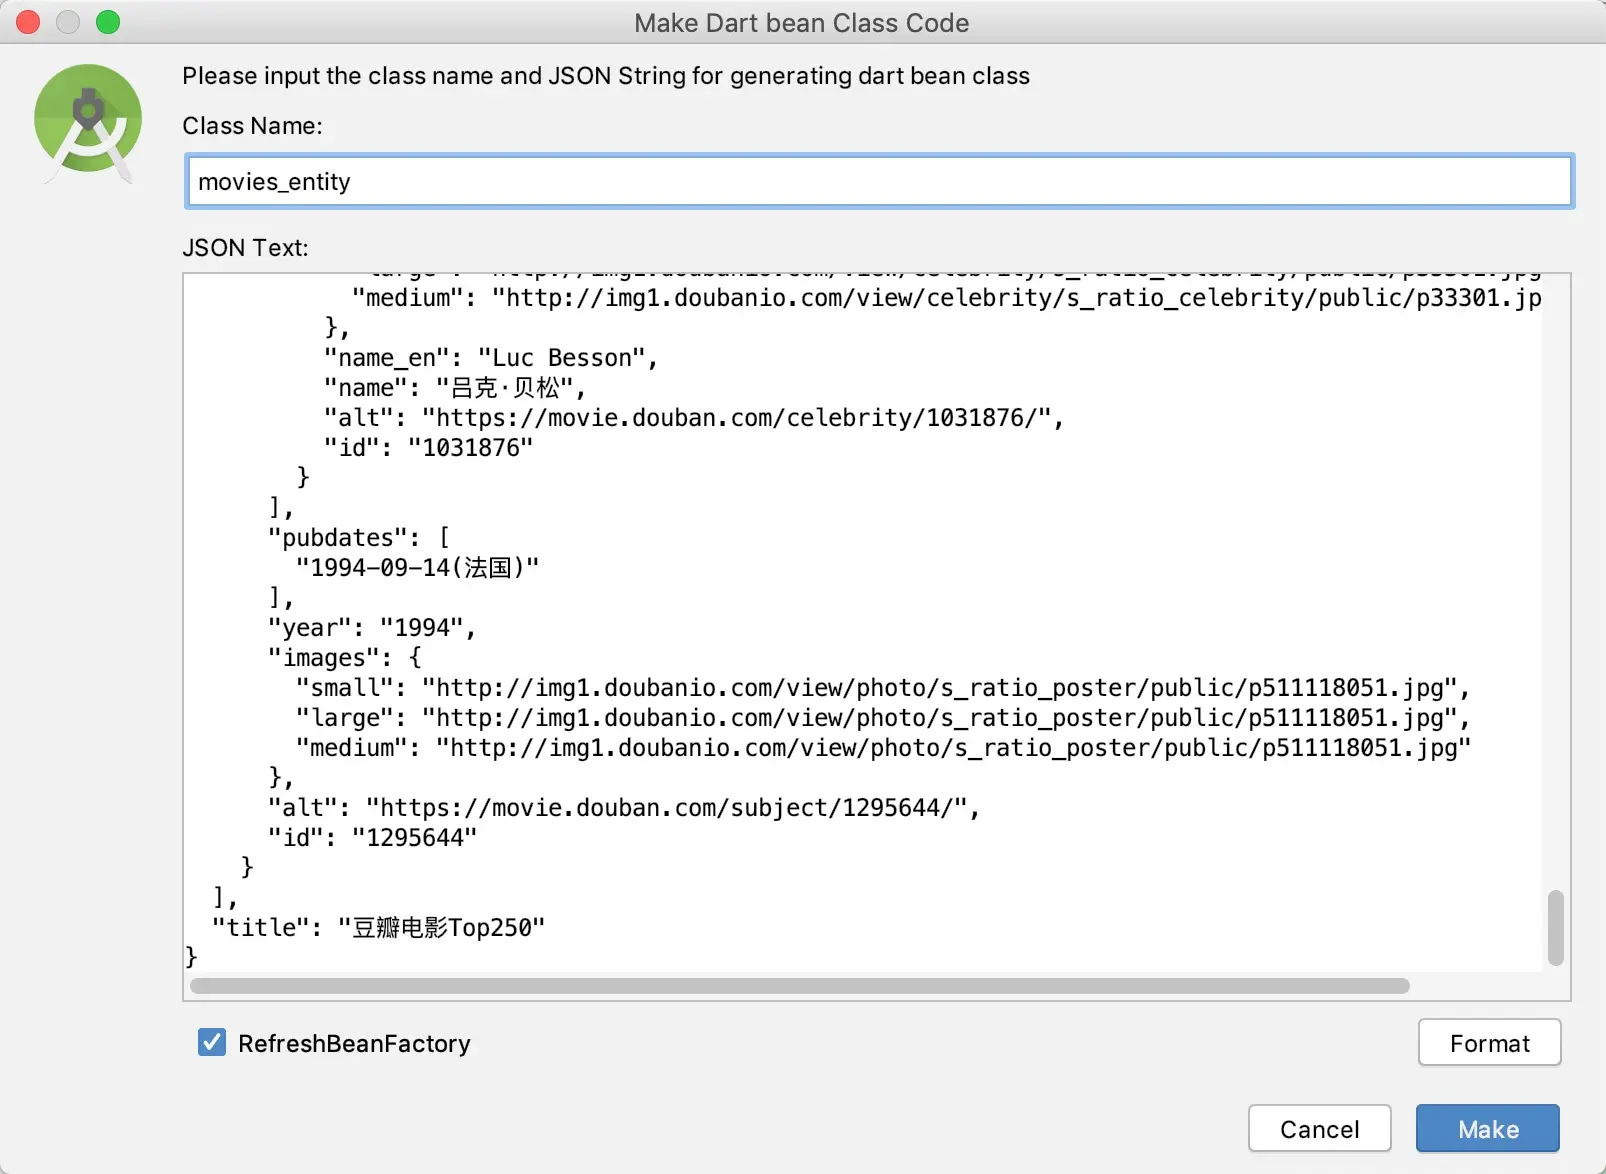This screenshot has height=1174, width=1606.
Task: Focus the Class Name input field
Action: 879,181
